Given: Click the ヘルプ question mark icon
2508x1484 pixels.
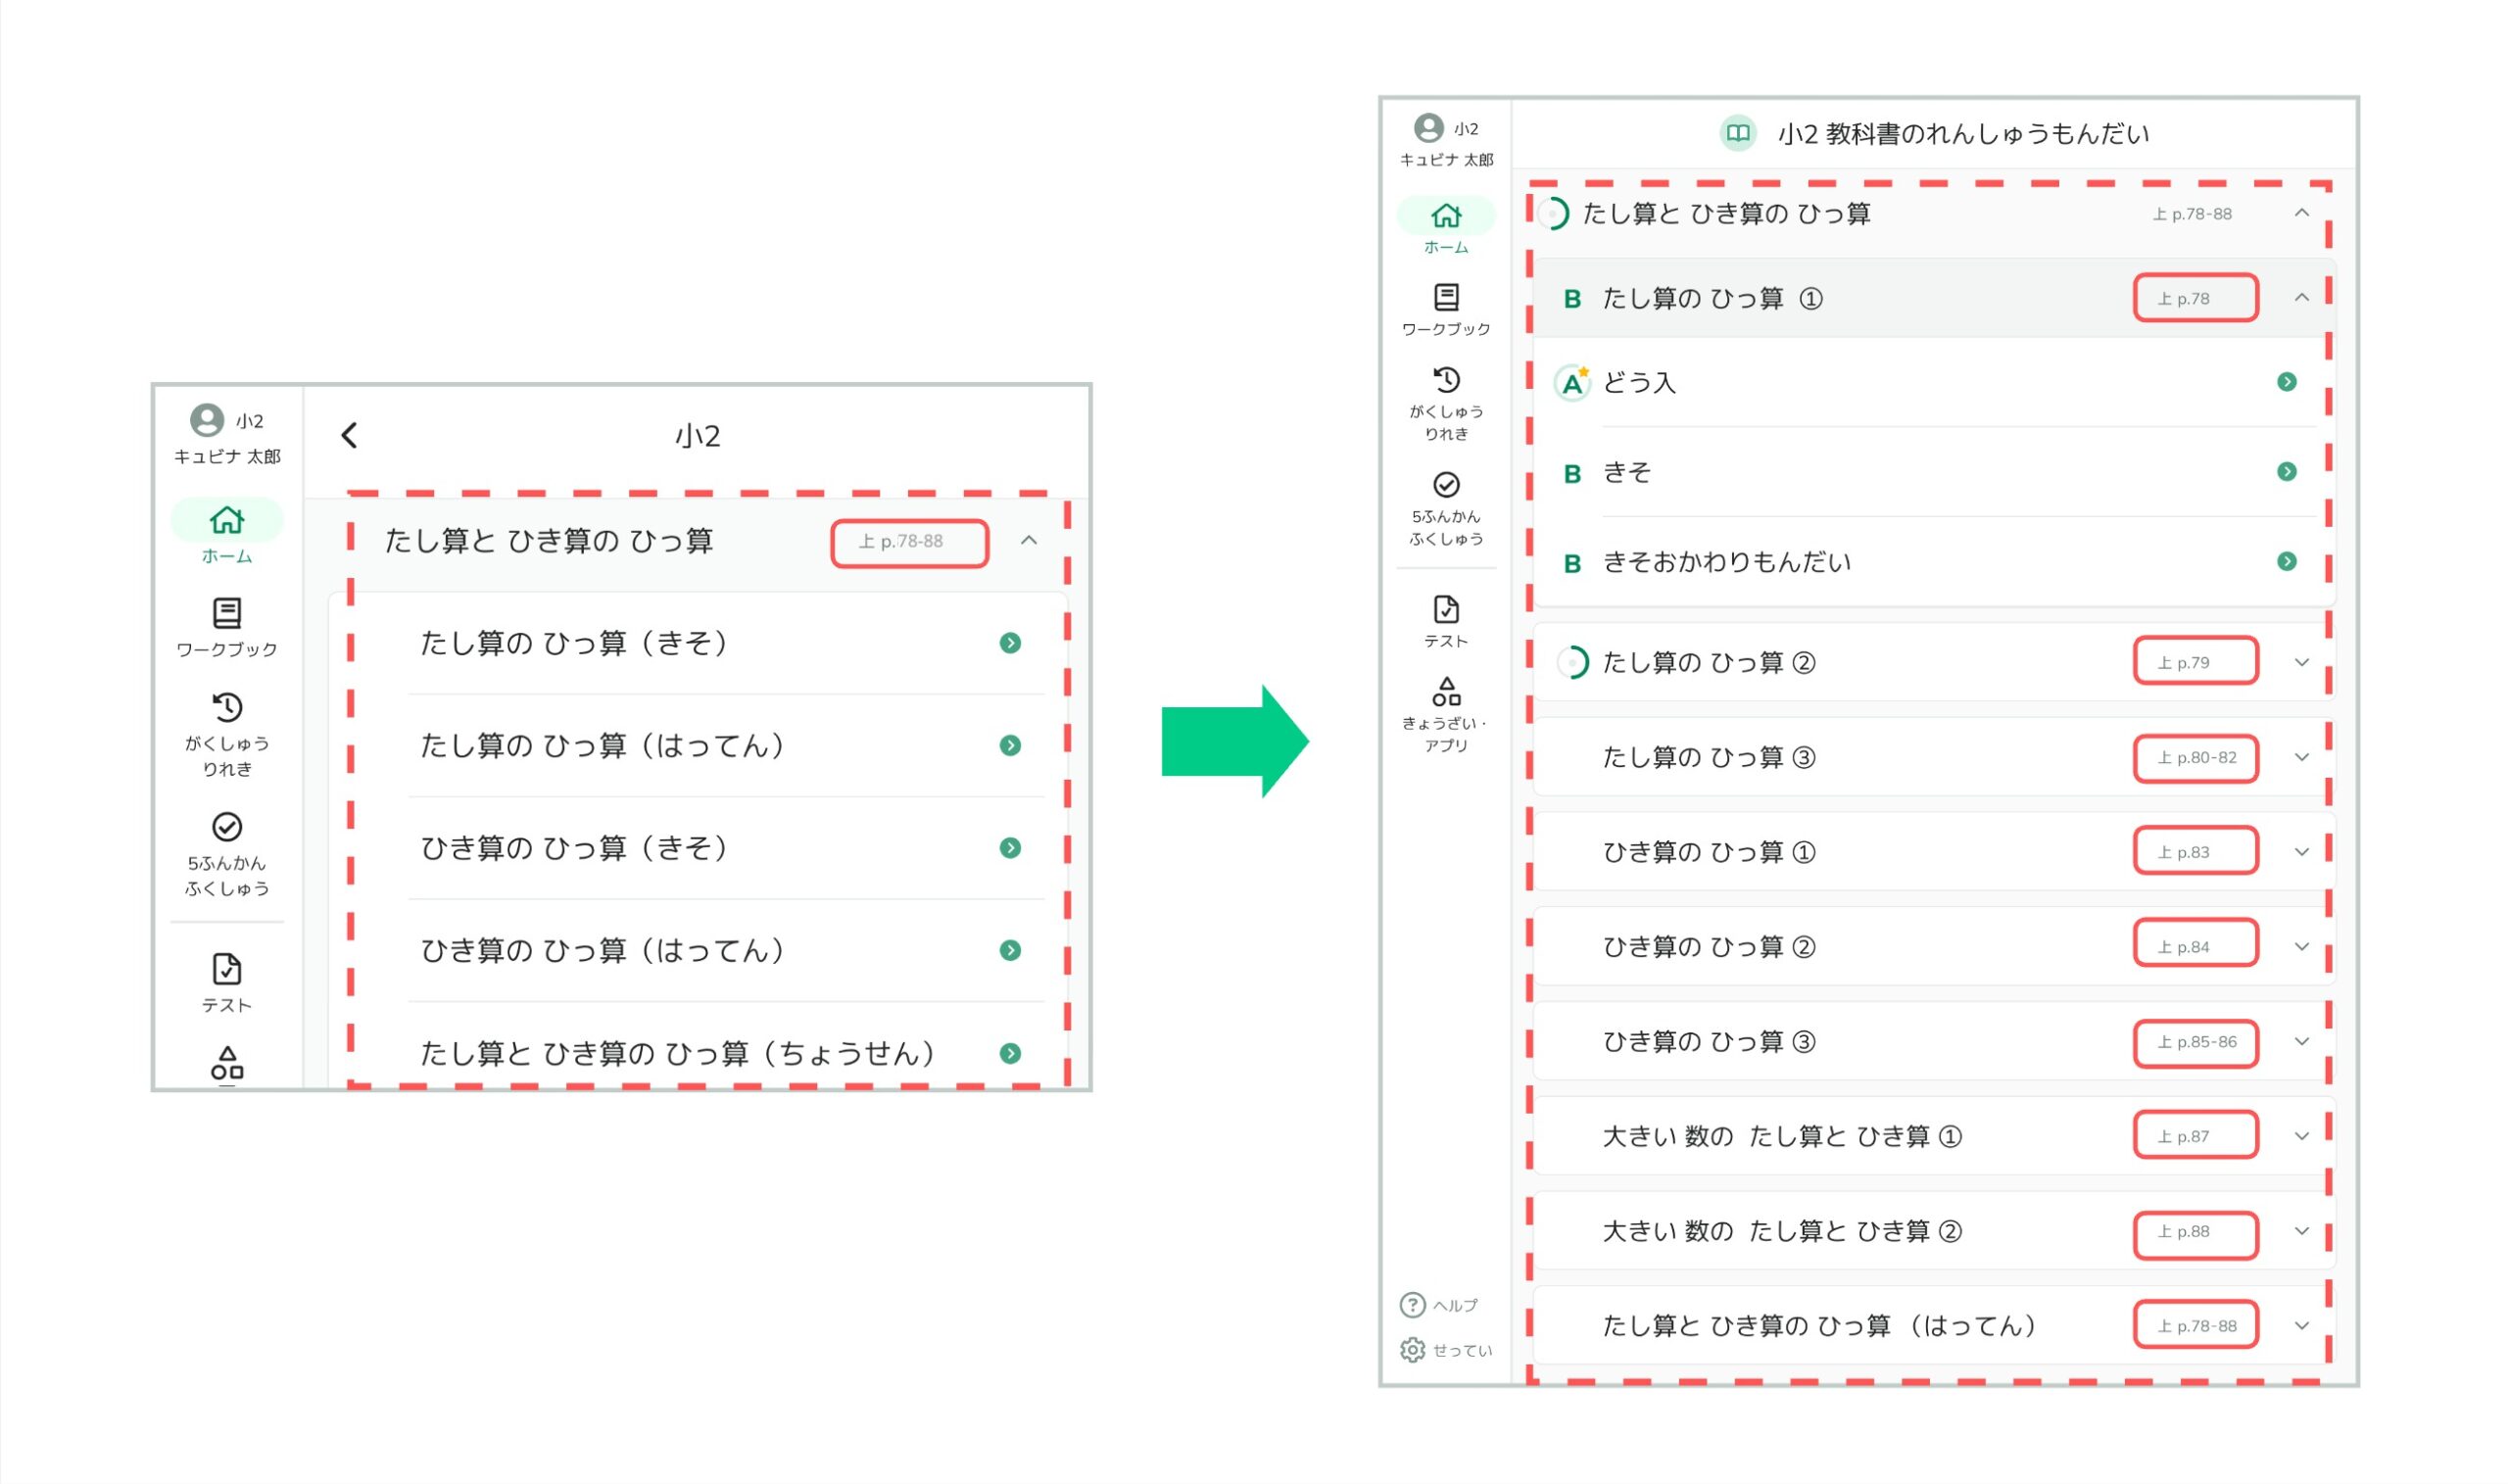Looking at the screenshot, I should coord(1412,1305).
